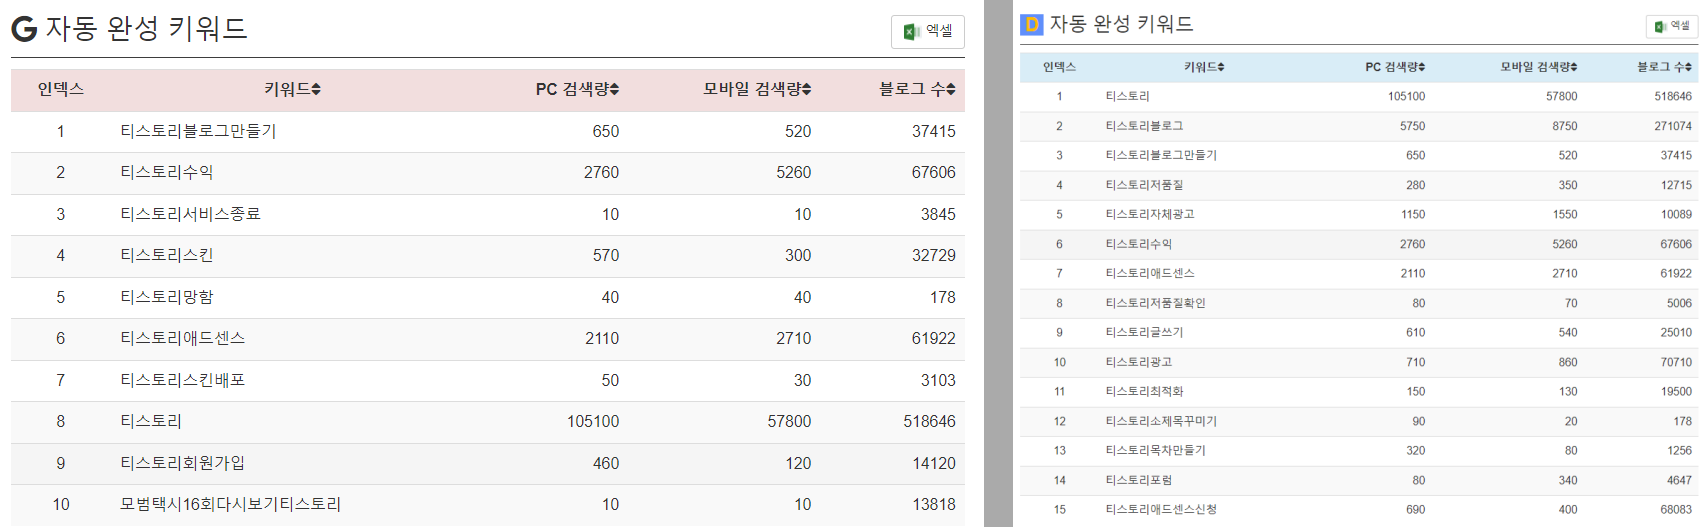The height and width of the screenshot is (527, 1707).
Task: Select keyword 티스토리소제목꾸미기 in D table
Action: [x=1161, y=421]
